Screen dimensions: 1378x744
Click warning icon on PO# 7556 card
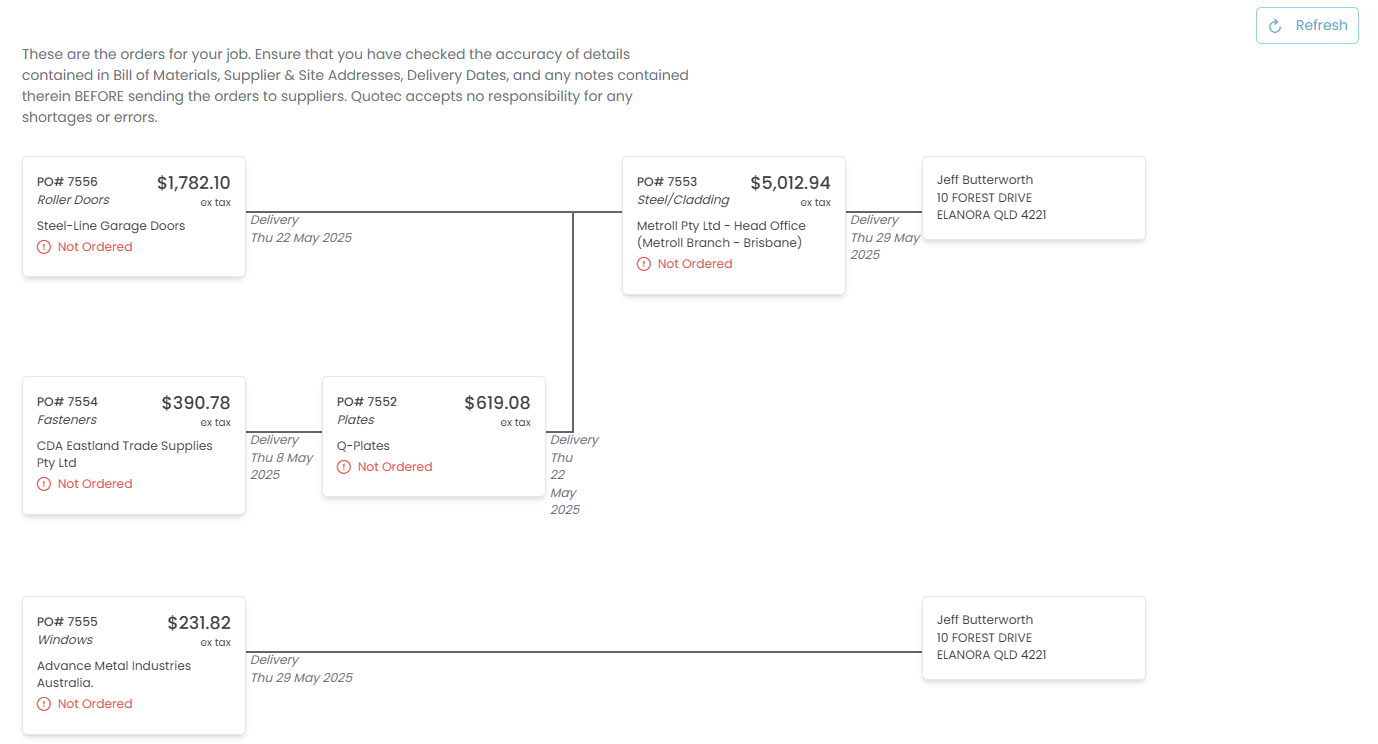coord(44,247)
